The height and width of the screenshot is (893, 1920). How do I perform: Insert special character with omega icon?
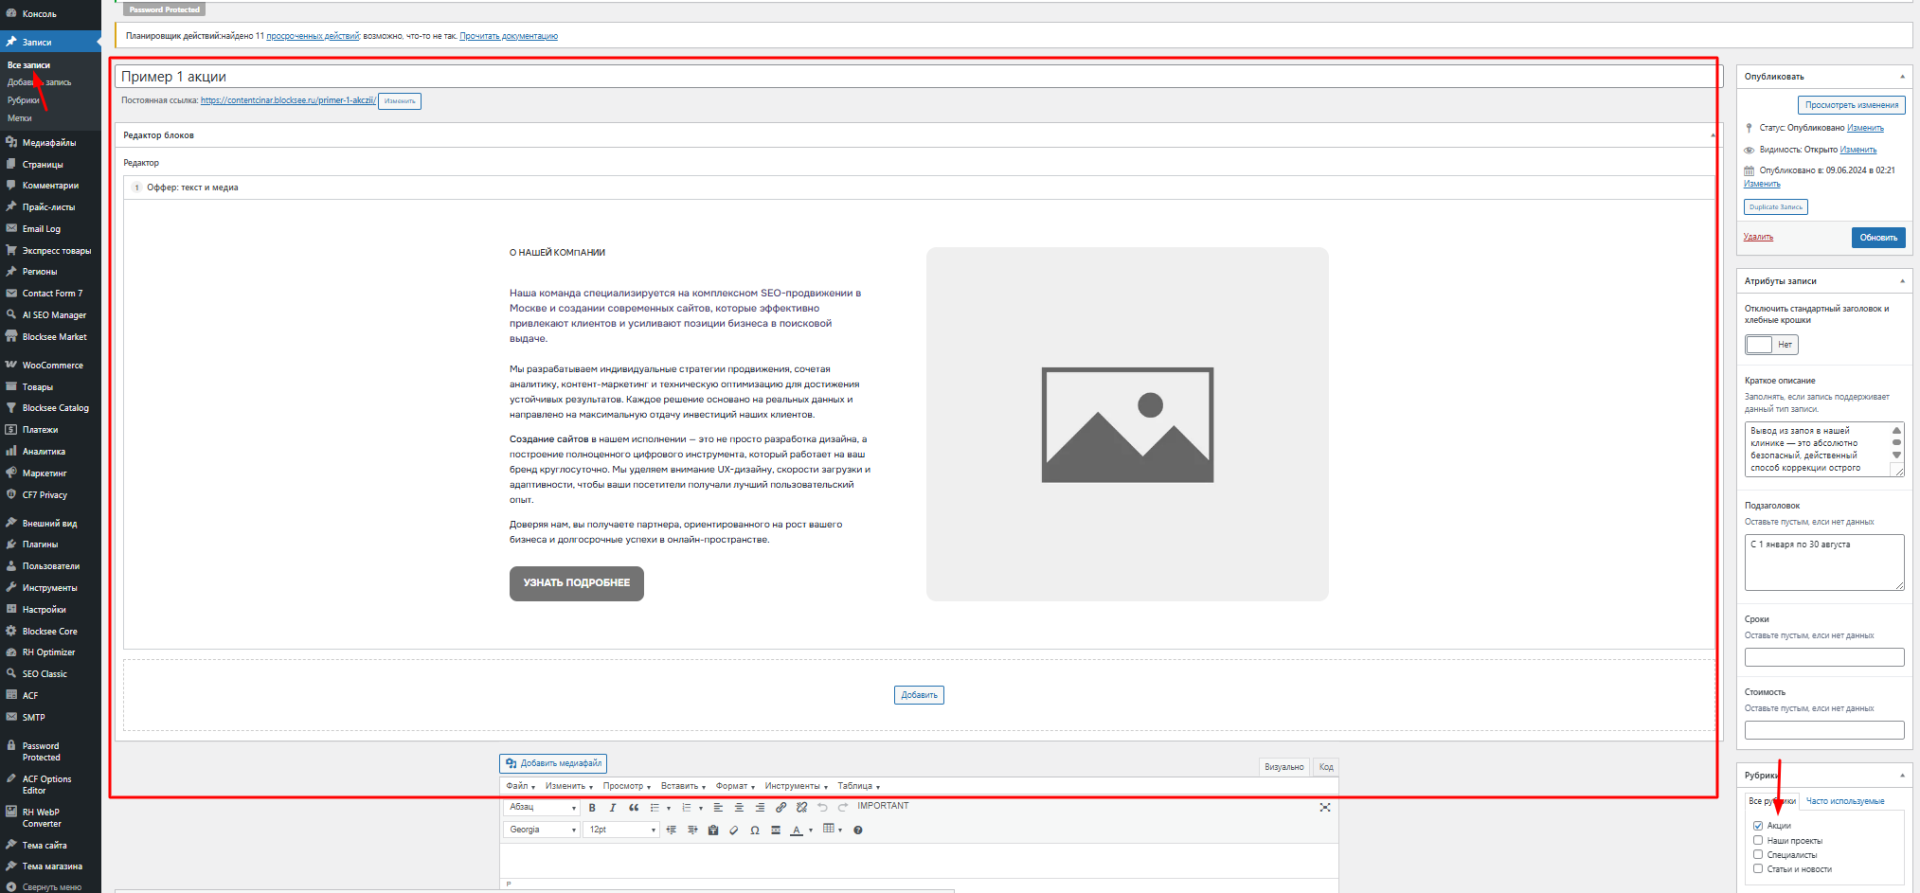coord(755,831)
